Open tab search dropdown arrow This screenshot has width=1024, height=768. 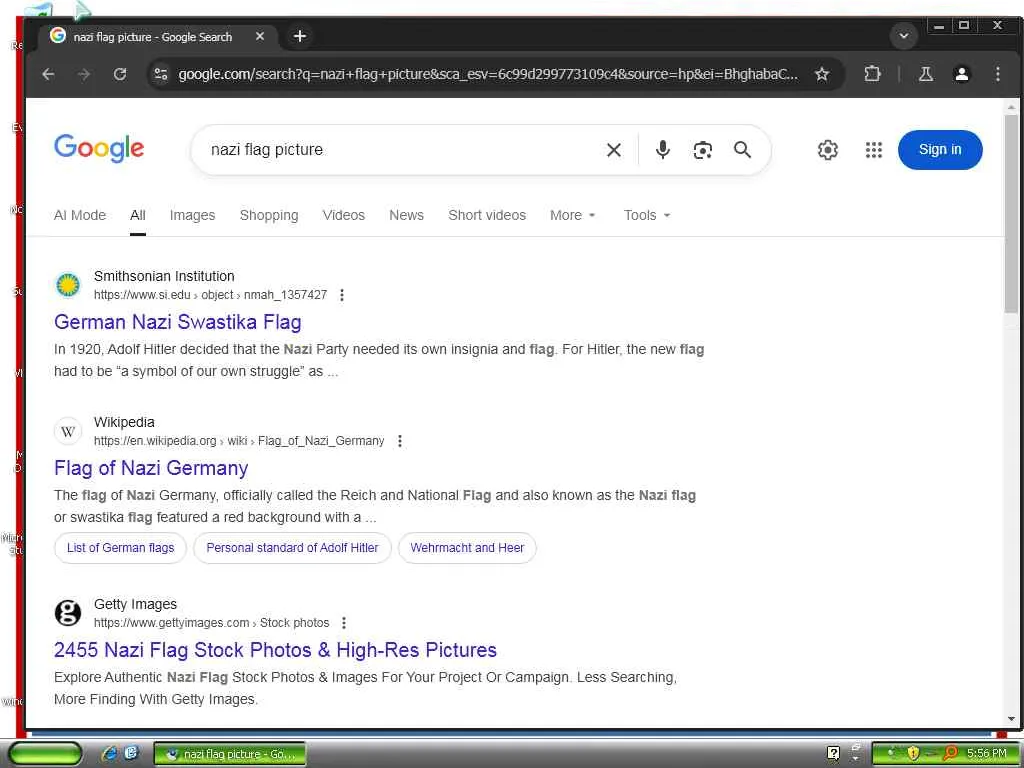(904, 36)
